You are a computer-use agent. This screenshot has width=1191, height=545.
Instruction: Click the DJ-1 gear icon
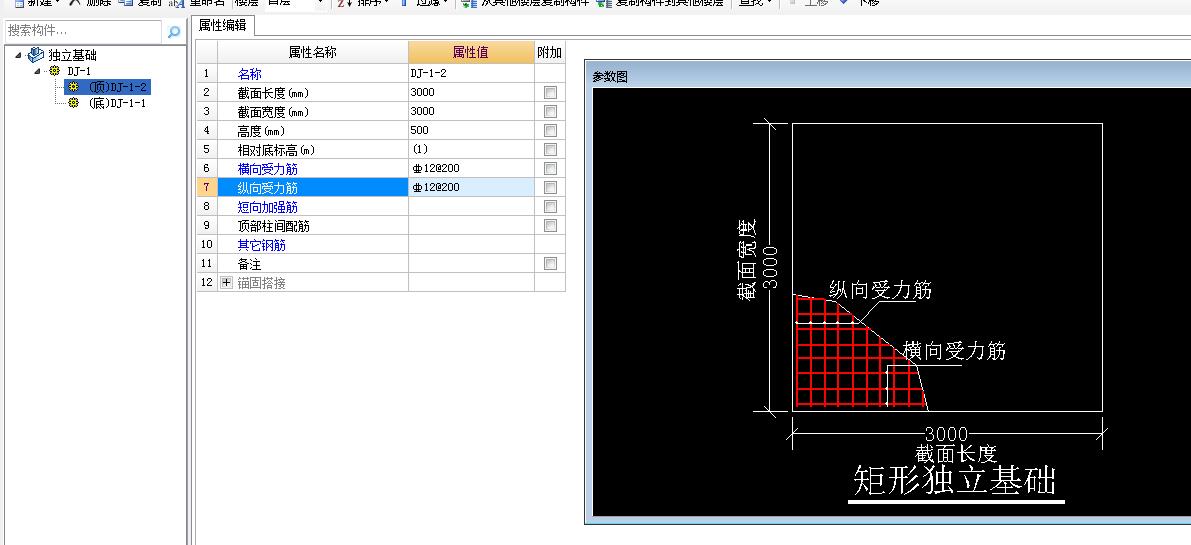point(54,71)
